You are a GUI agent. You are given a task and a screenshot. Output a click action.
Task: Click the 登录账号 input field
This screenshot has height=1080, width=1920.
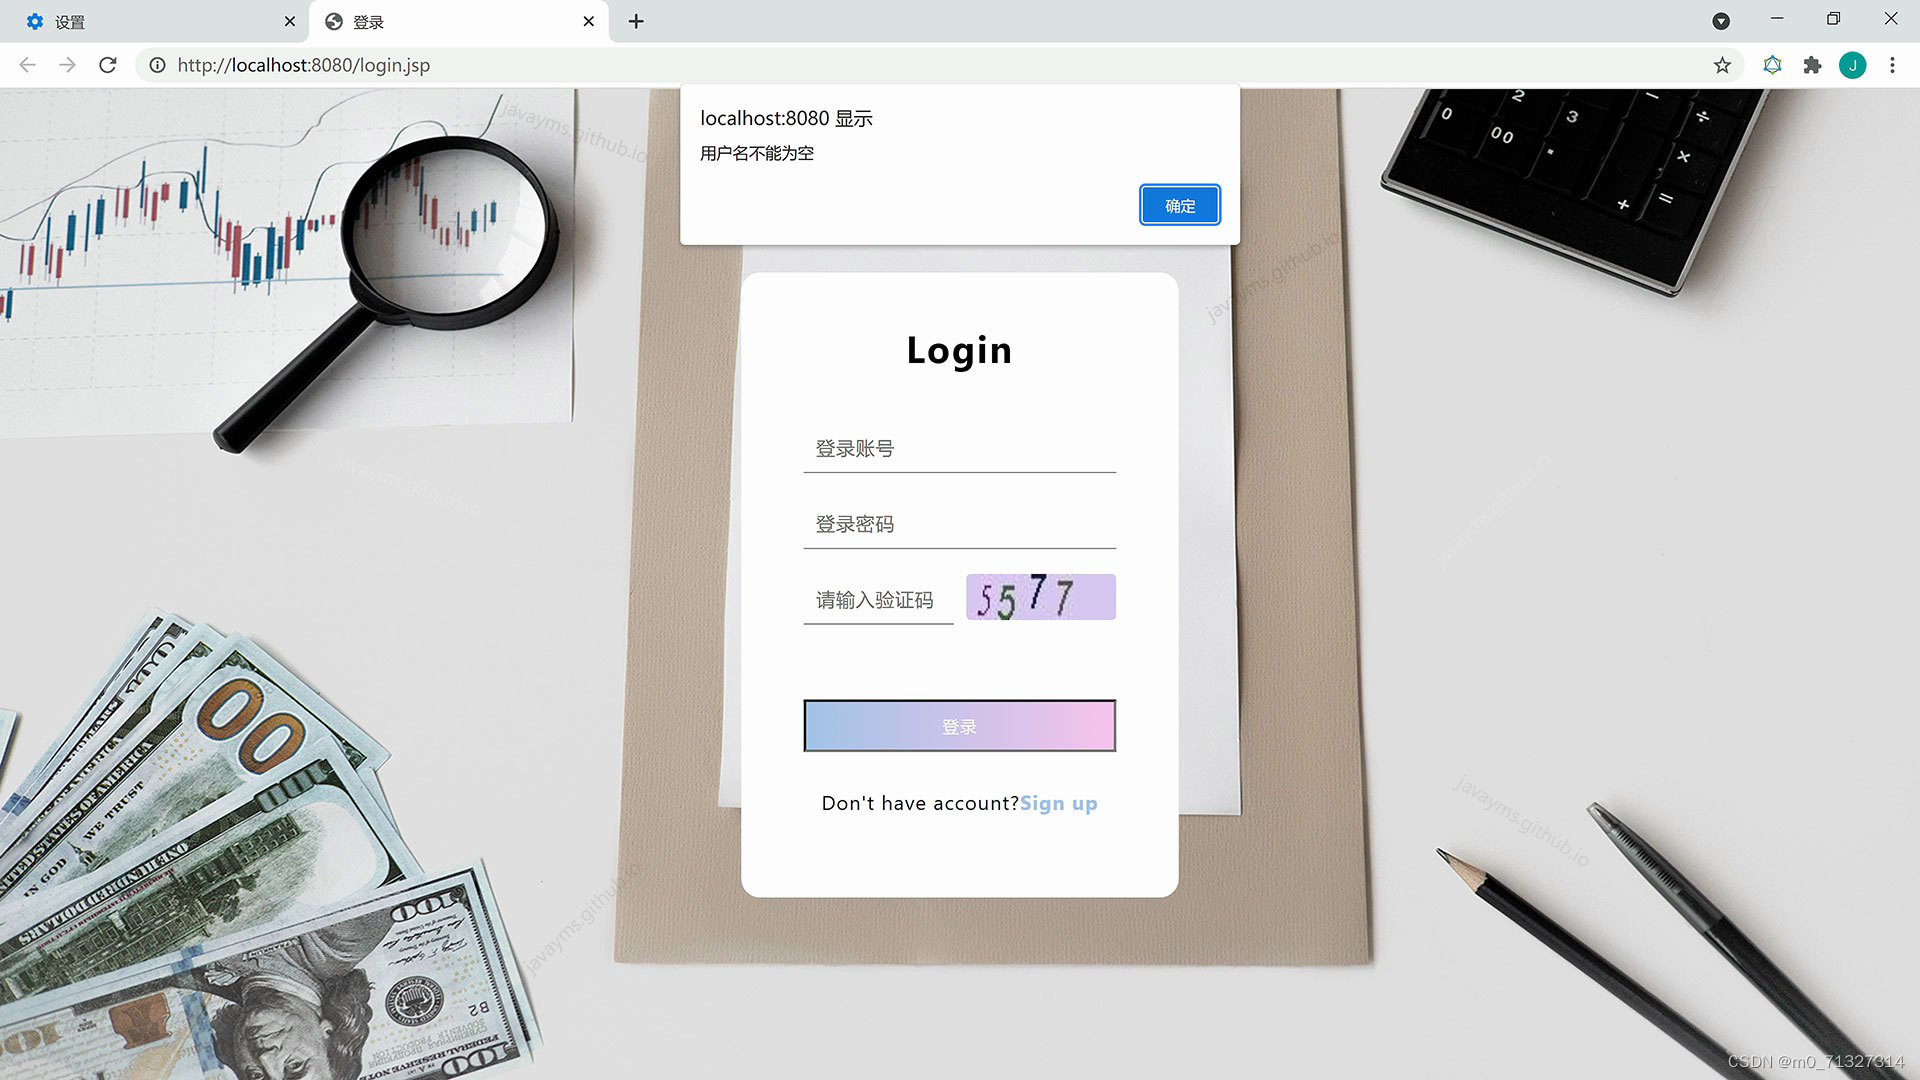(959, 449)
